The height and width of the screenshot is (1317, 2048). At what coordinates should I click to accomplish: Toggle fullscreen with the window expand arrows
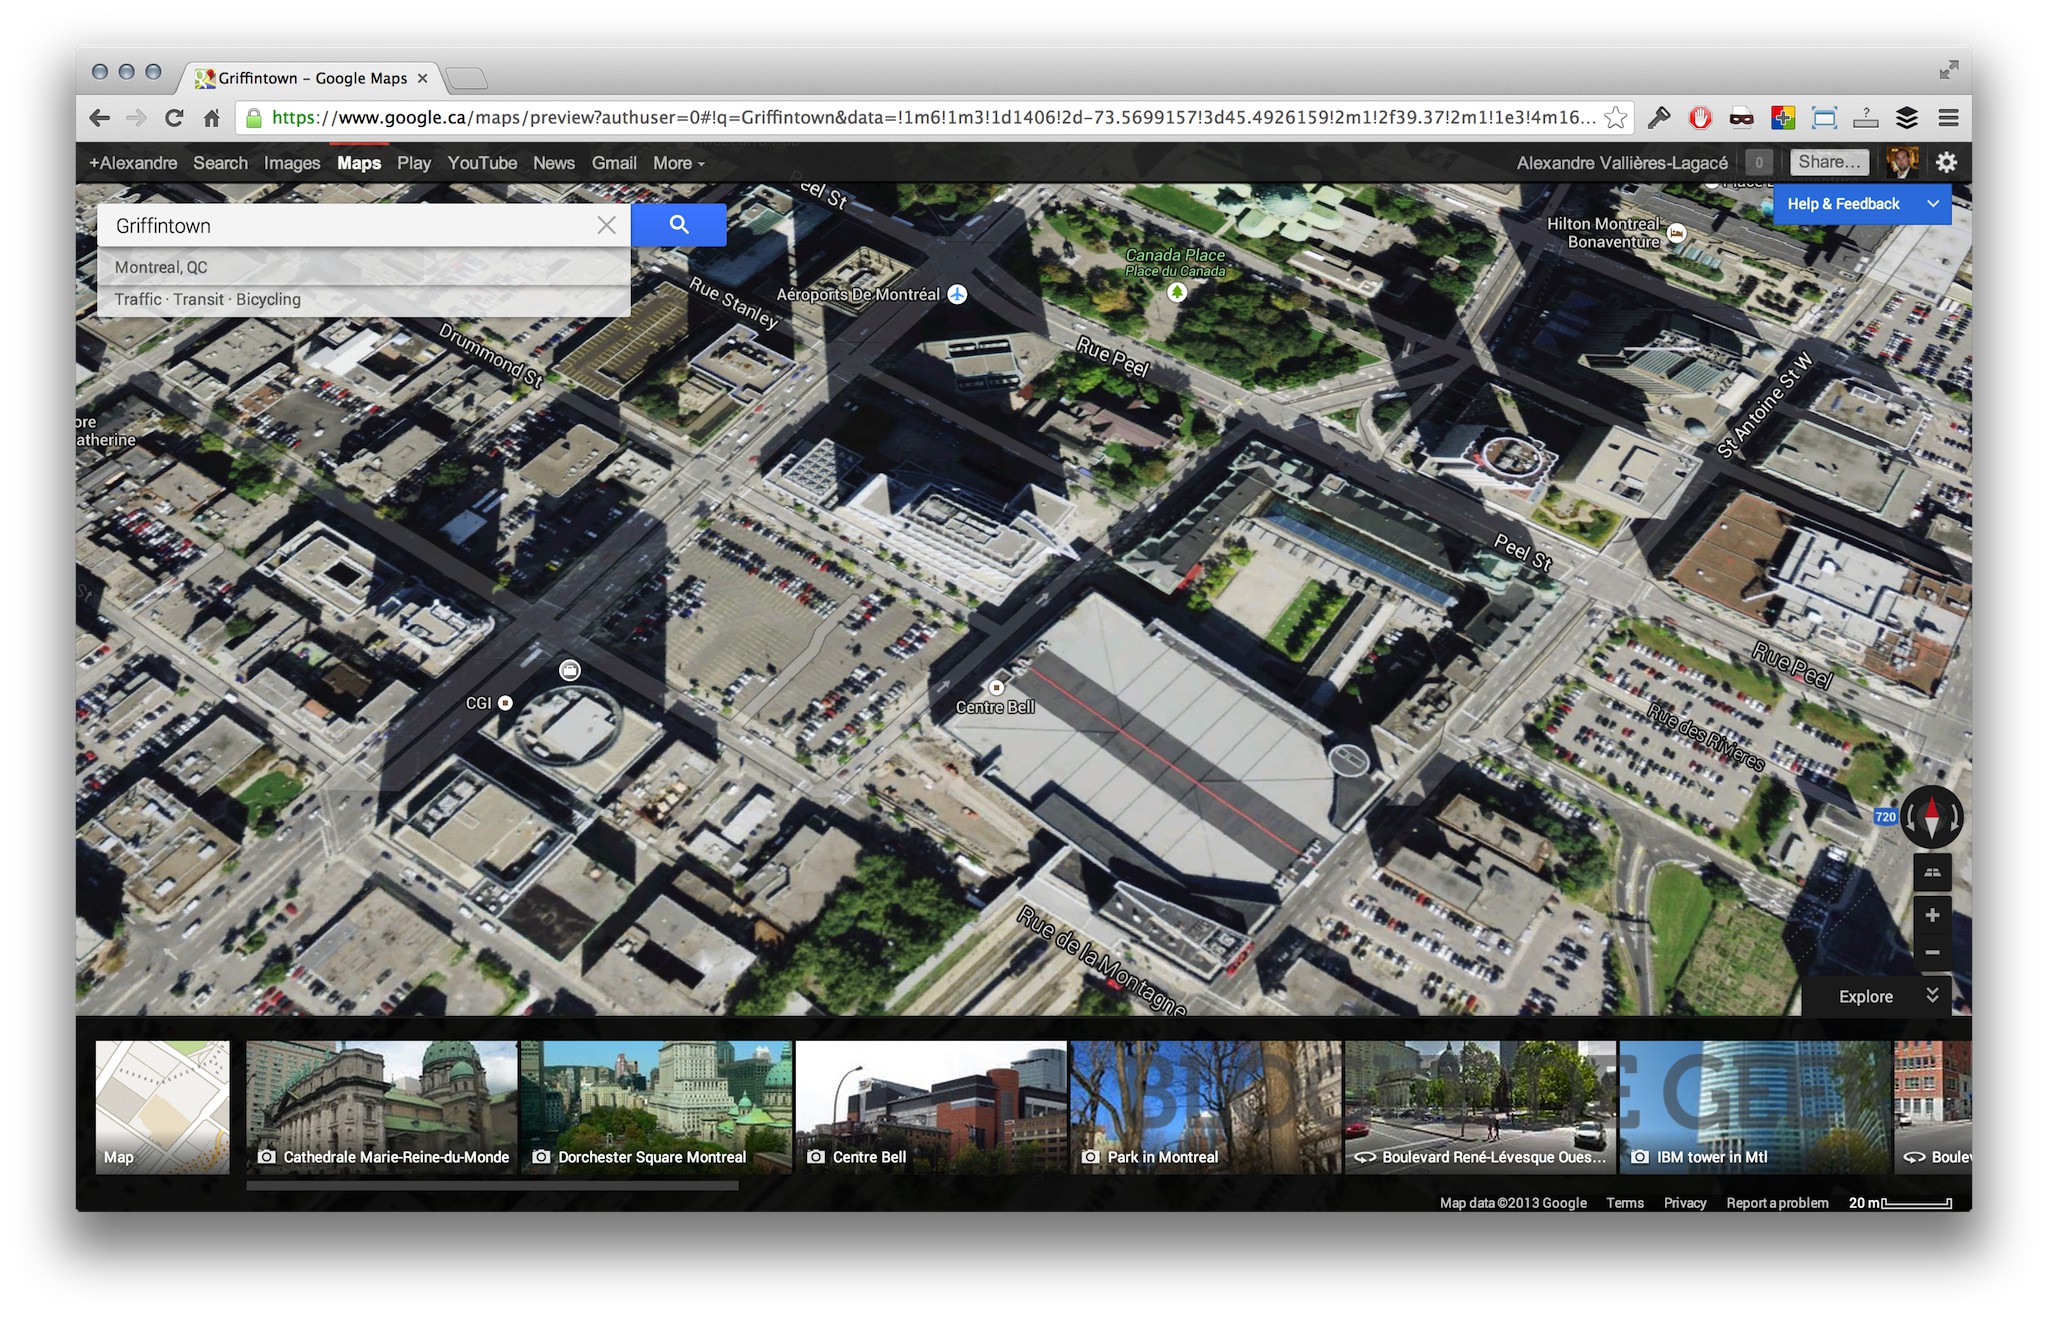(x=1949, y=70)
